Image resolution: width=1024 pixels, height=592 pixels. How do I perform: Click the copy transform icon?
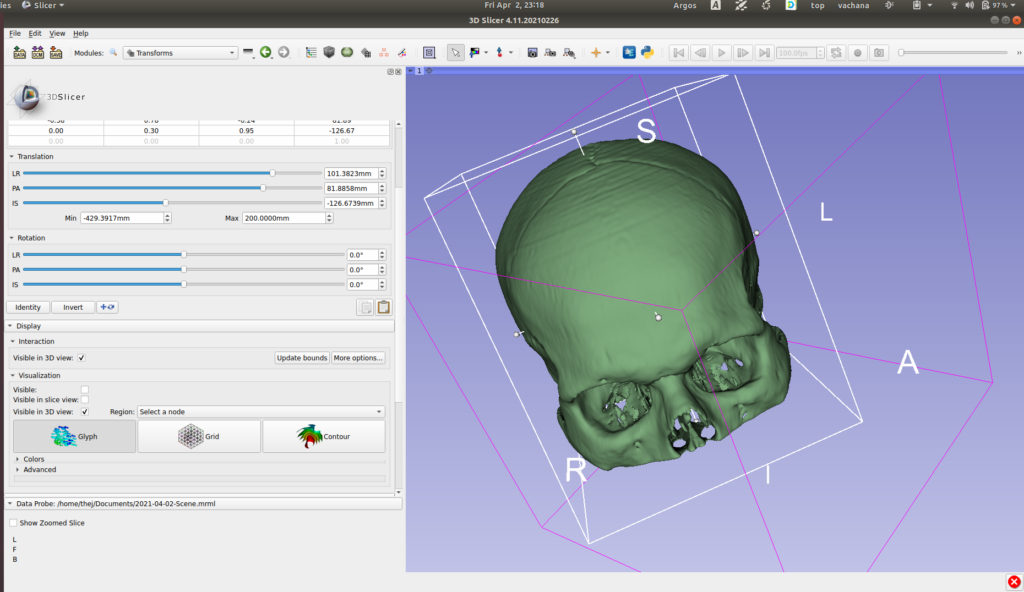(x=366, y=307)
